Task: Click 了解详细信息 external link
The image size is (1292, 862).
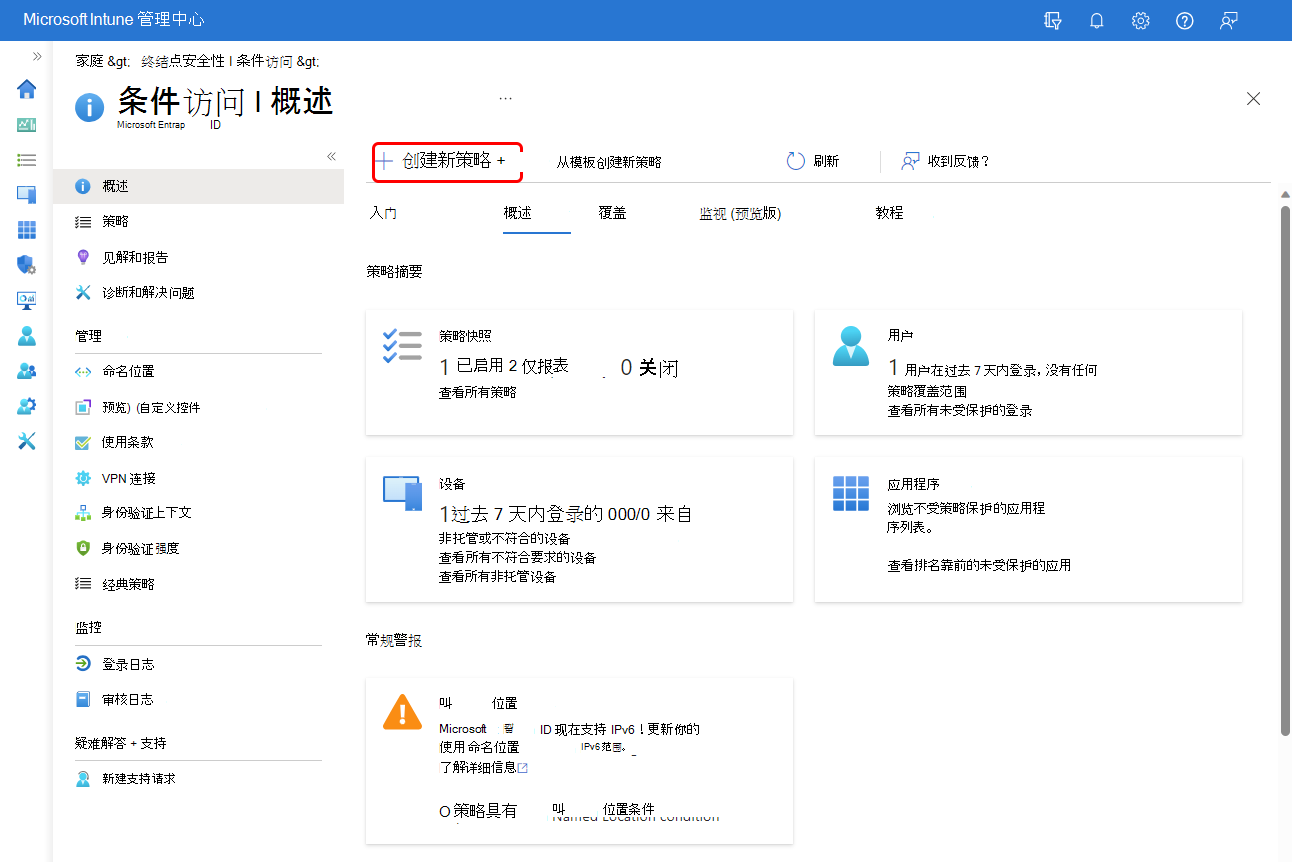Action: pyautogui.click(x=484, y=767)
